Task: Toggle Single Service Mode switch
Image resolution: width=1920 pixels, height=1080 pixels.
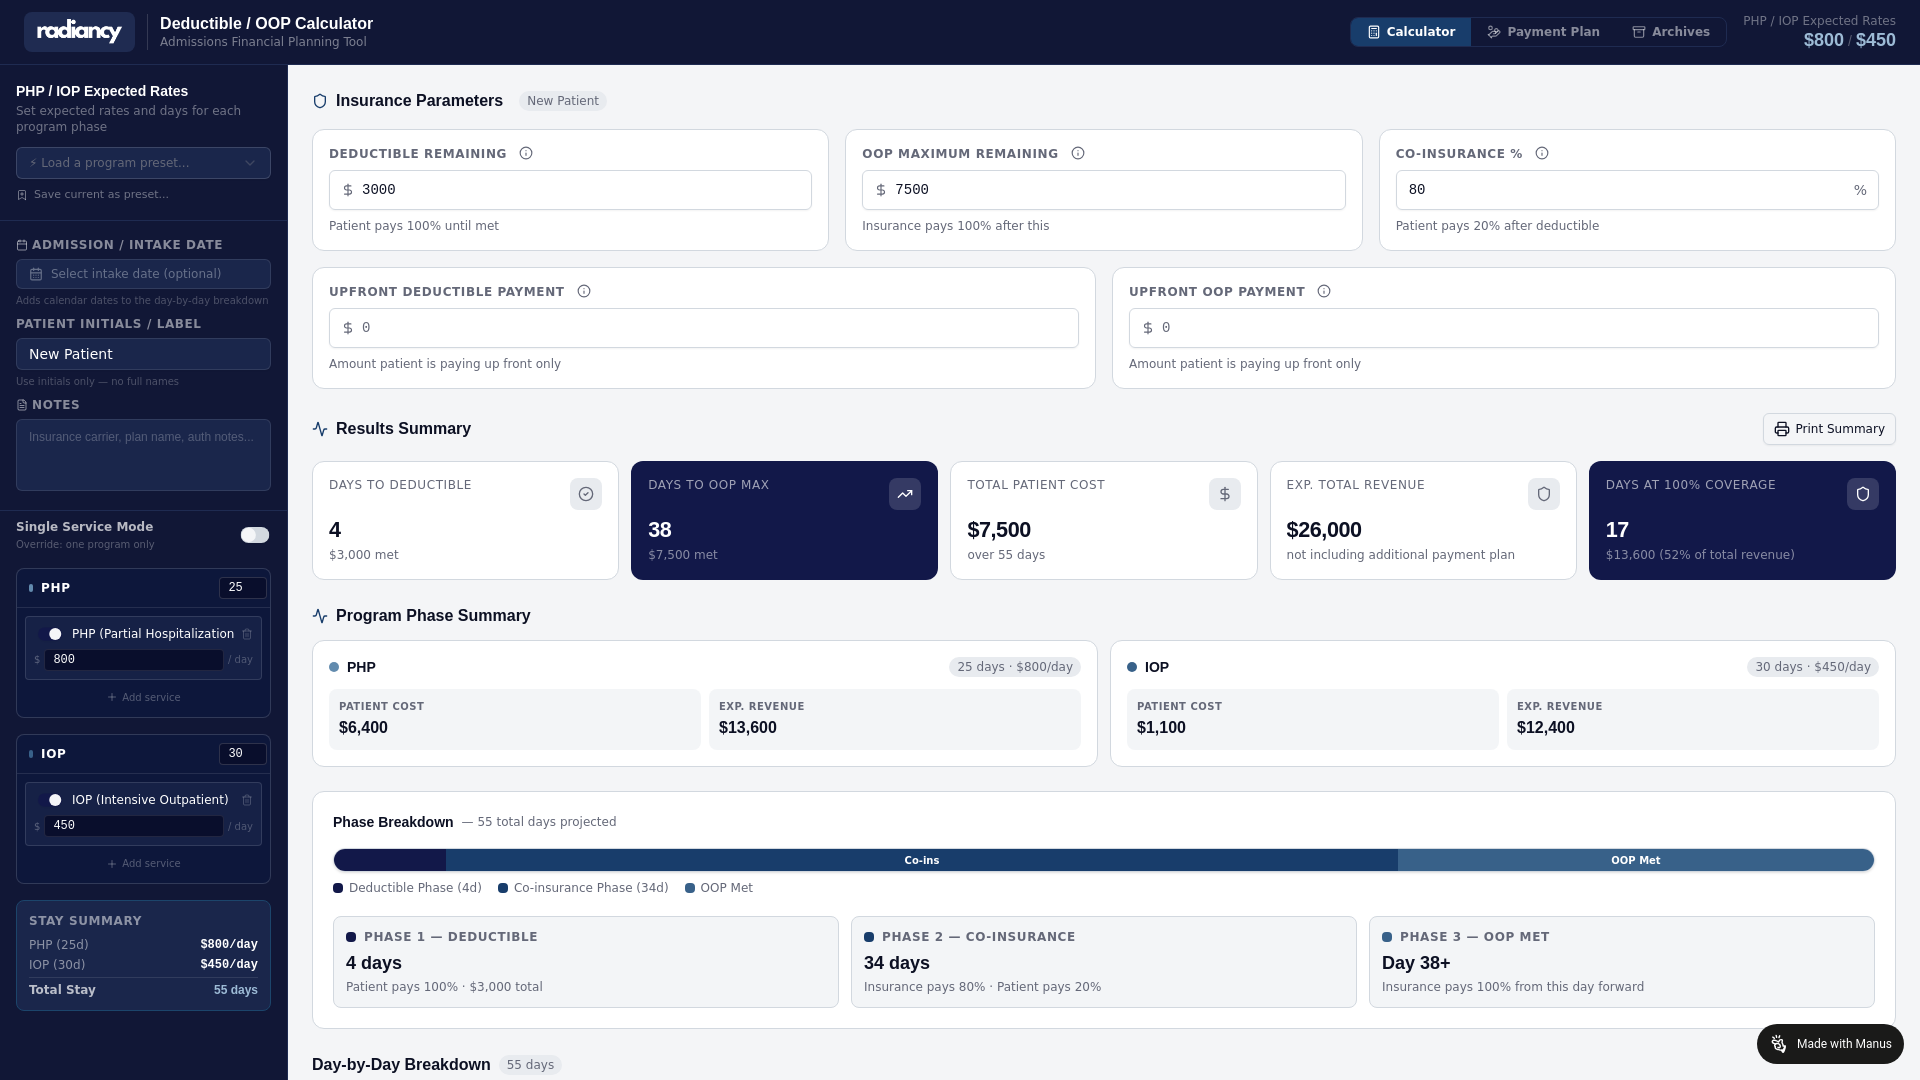Action: point(255,535)
